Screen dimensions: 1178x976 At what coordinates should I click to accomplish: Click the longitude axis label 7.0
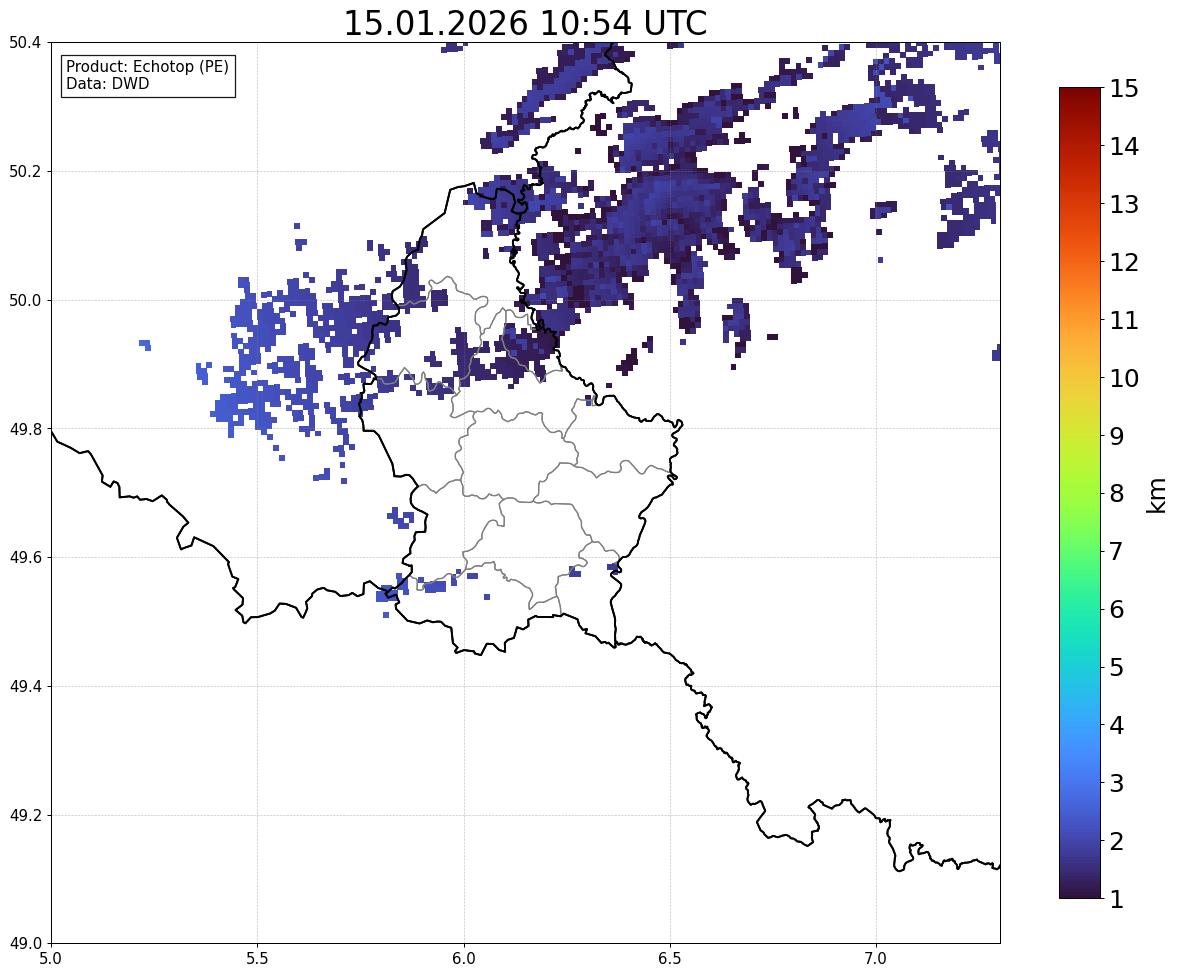tap(876, 959)
